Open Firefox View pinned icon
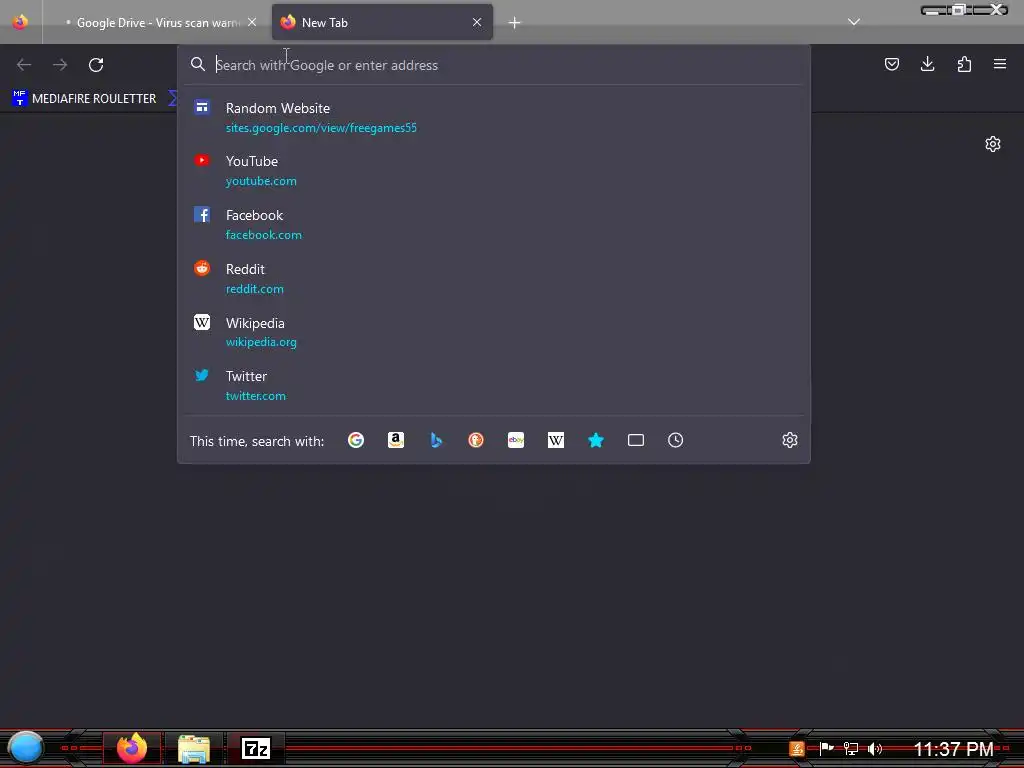Screen dimensions: 1024x768 [x=20, y=22]
